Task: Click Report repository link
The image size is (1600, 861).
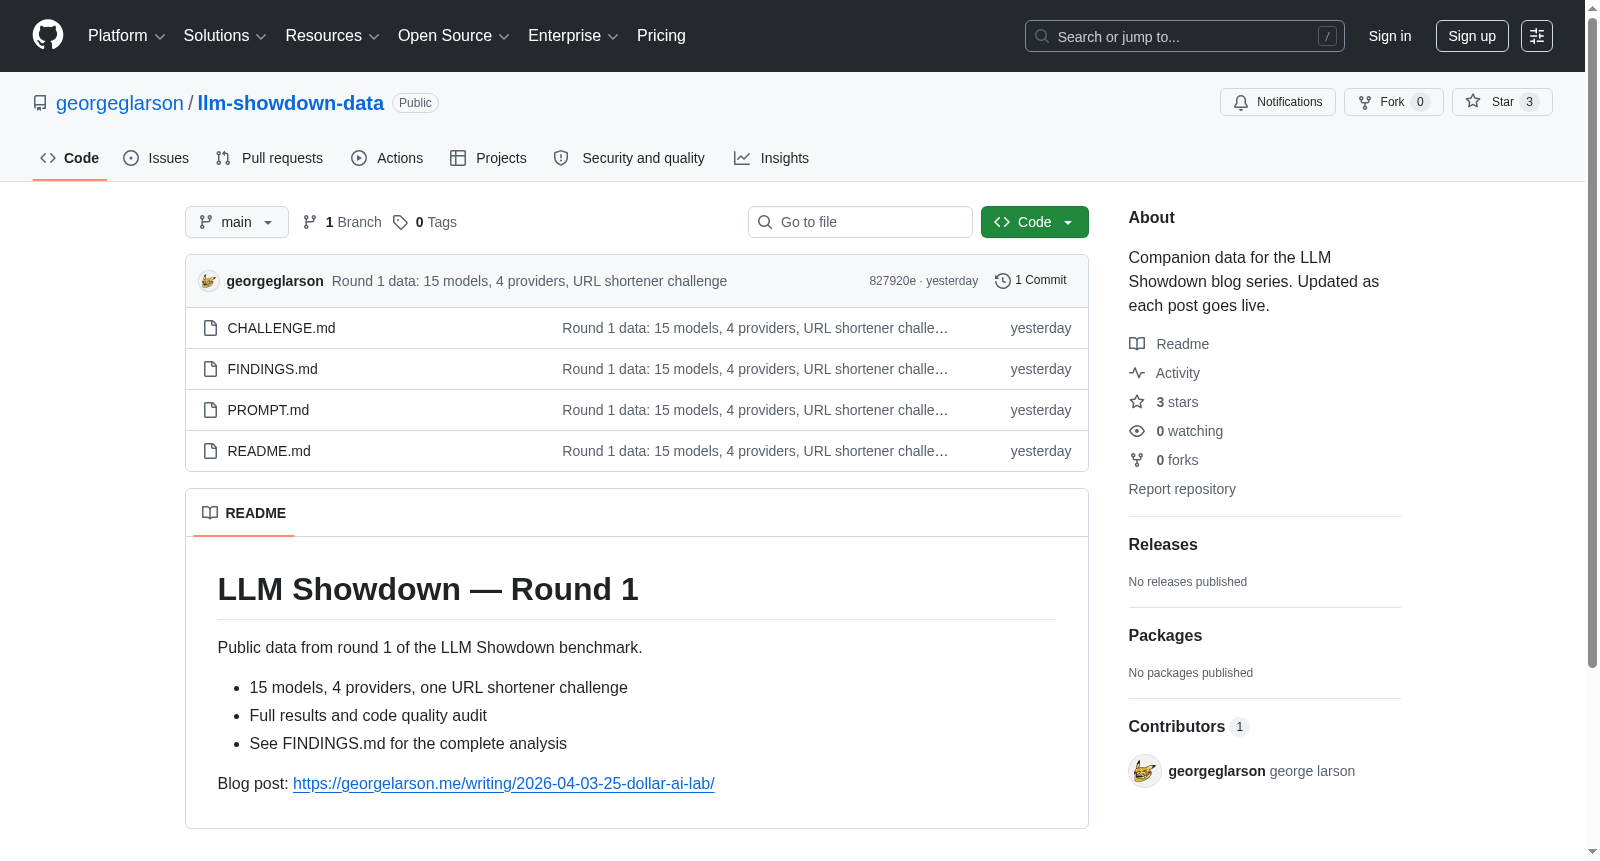Action: click(1182, 489)
